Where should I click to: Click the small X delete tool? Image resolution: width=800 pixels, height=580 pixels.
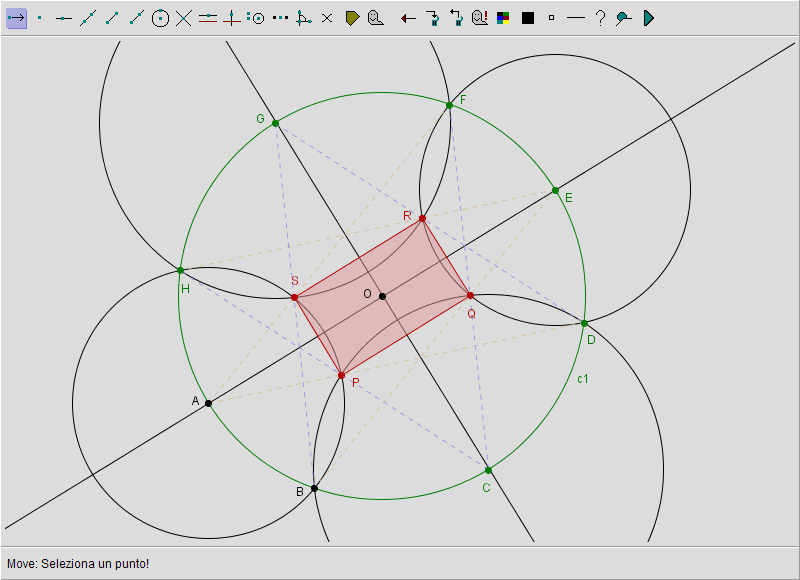tap(327, 18)
